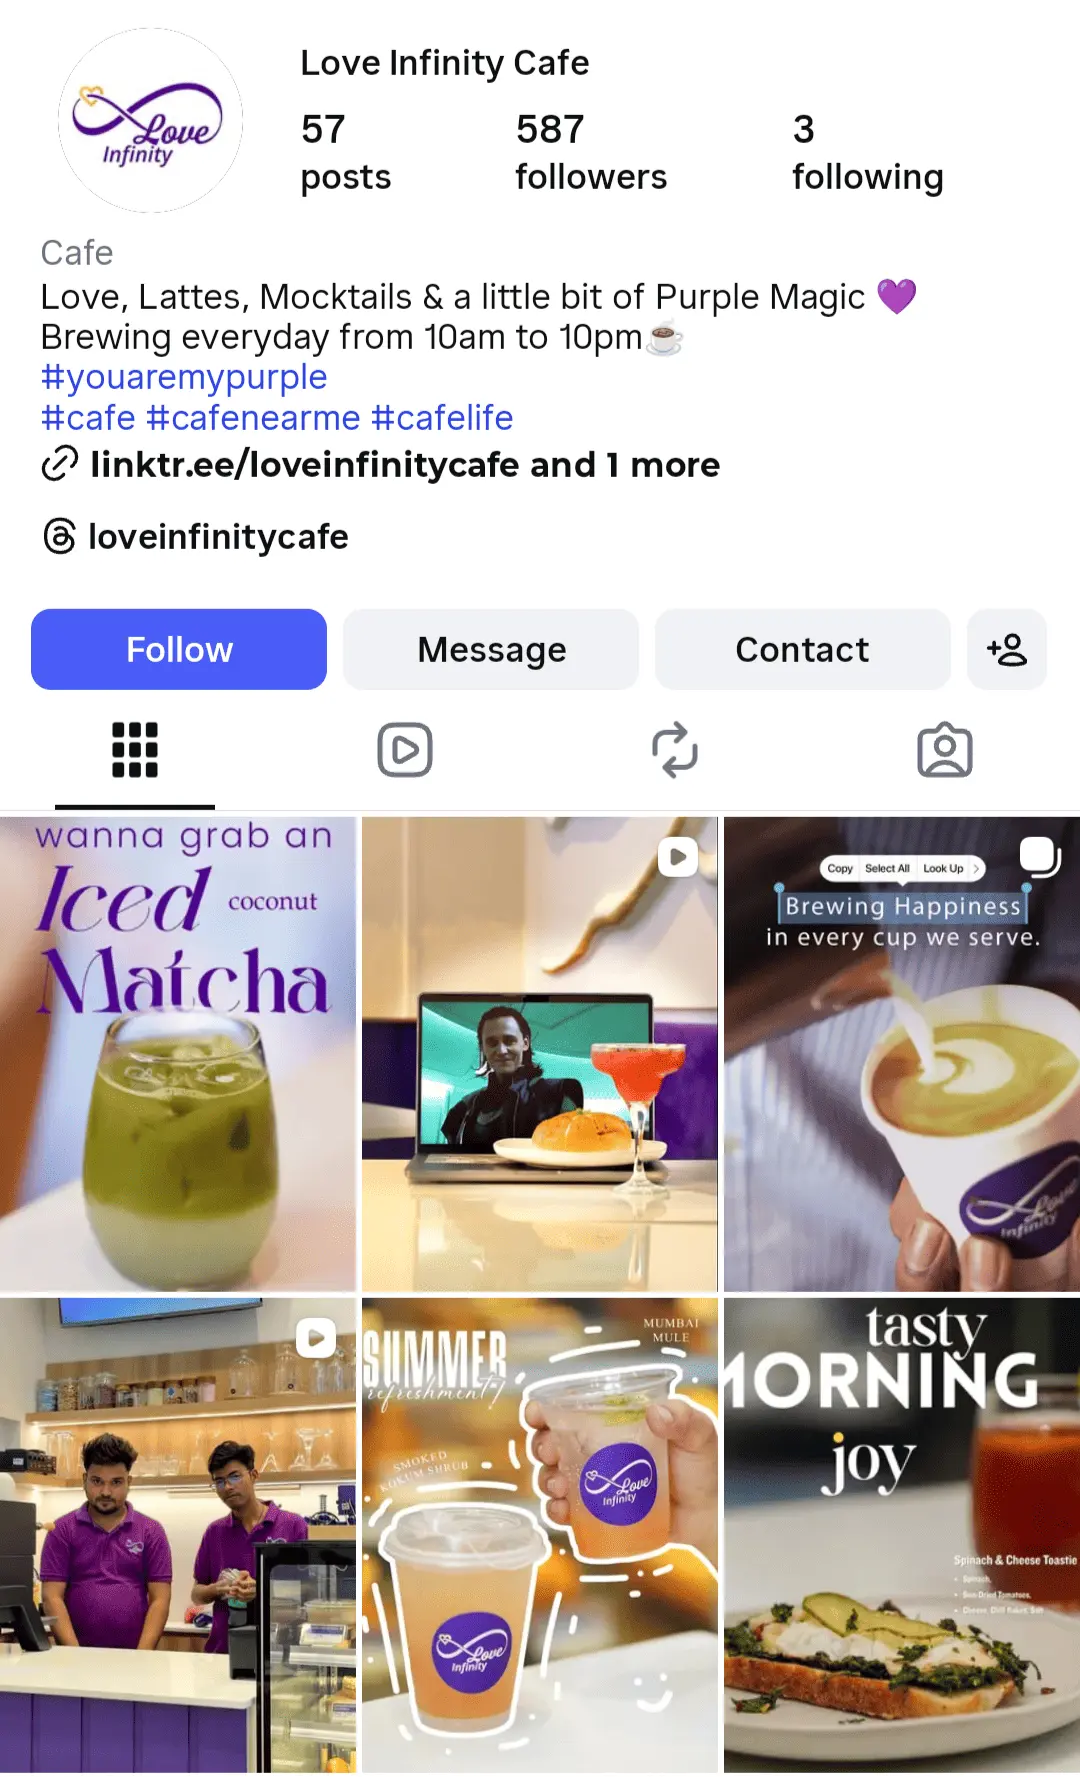Open the #youaremypurple hashtag
1080x1777 pixels.
184,377
